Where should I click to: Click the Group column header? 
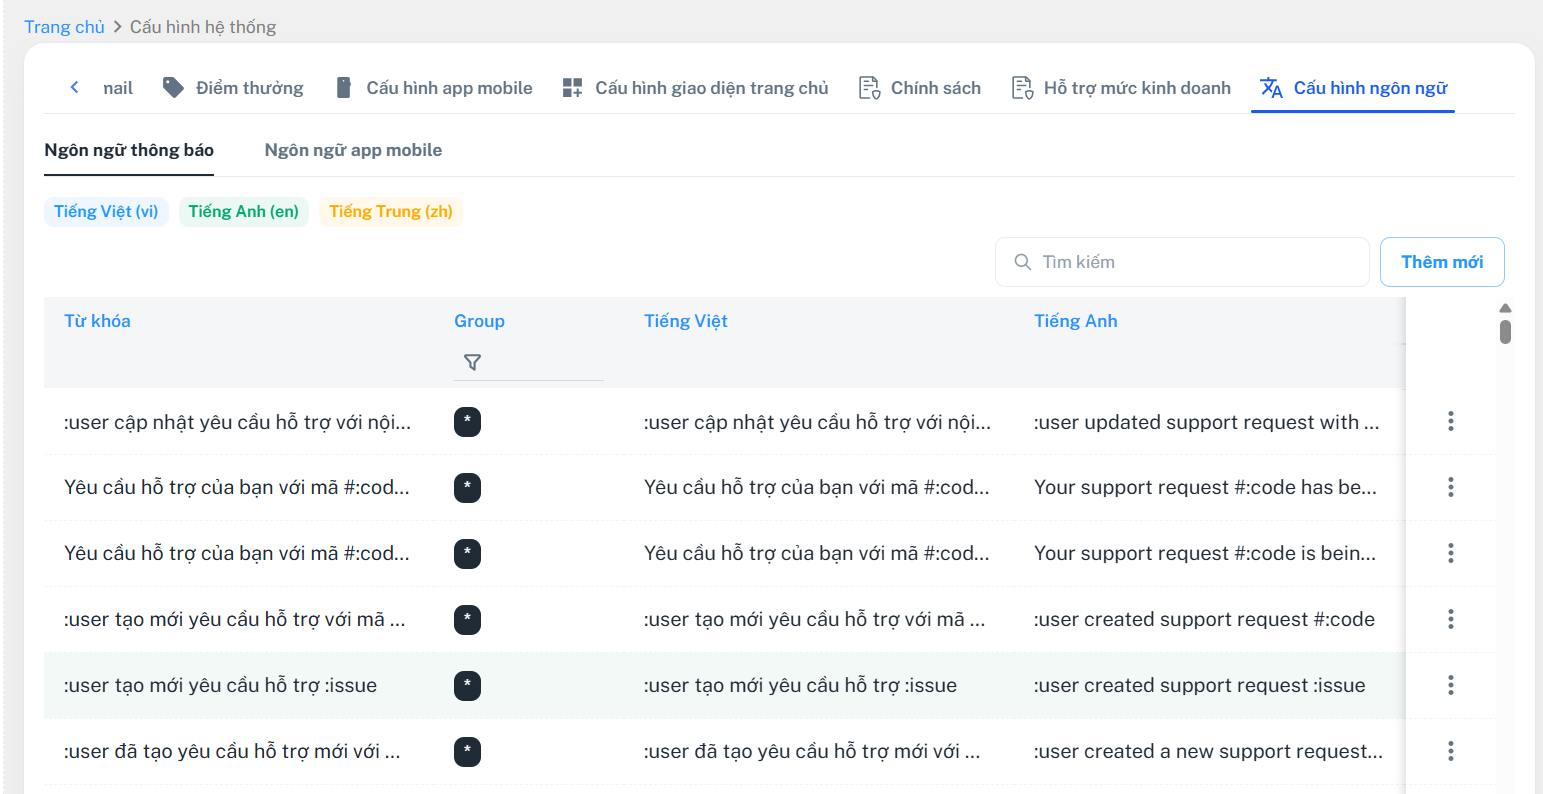coord(479,321)
